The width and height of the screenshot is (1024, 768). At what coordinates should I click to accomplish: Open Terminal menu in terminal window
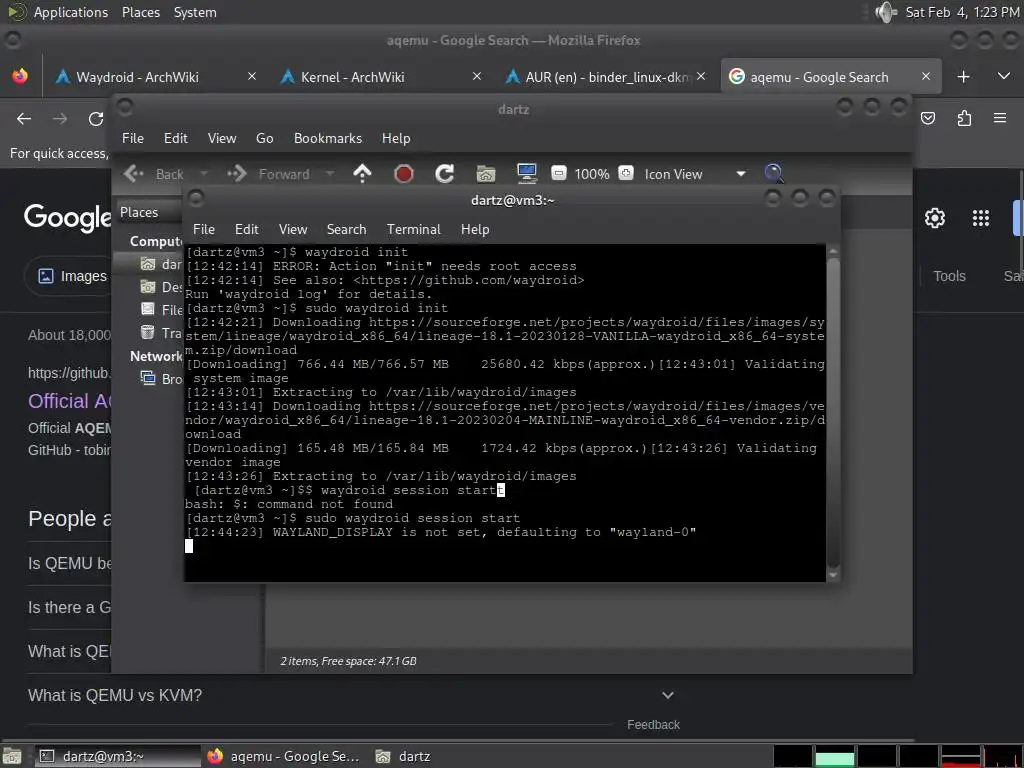click(413, 229)
